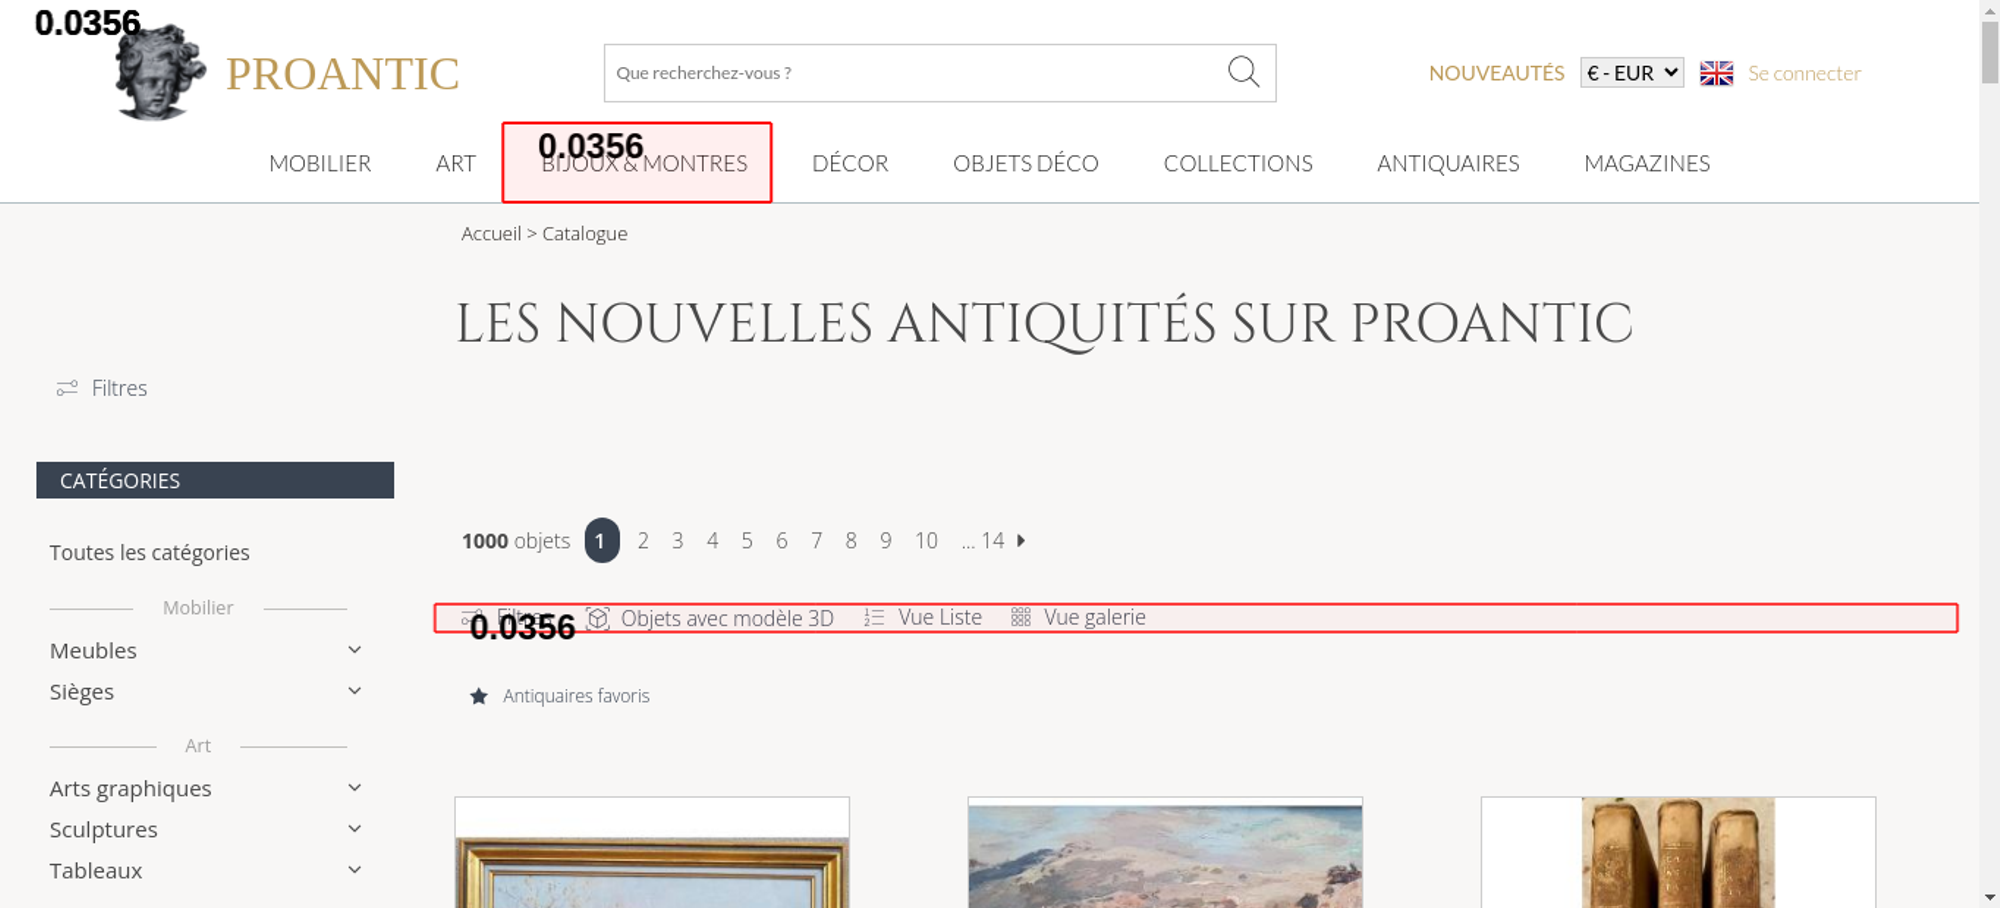This screenshot has height=908, width=2000.
Task: Go to page 5
Action: [747, 541]
